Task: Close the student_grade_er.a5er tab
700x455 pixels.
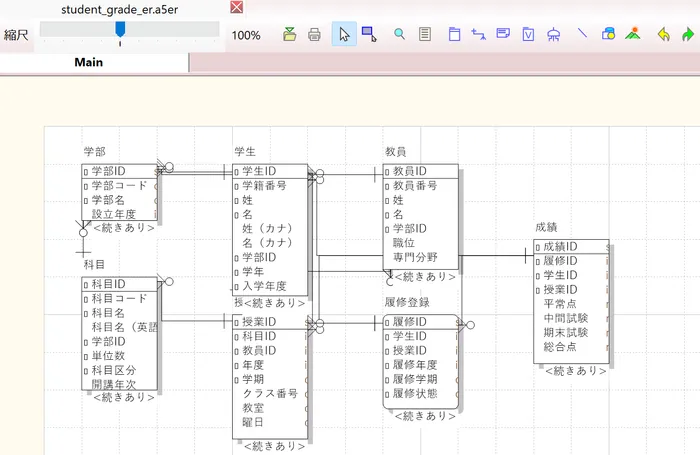Action: pyautogui.click(x=236, y=8)
